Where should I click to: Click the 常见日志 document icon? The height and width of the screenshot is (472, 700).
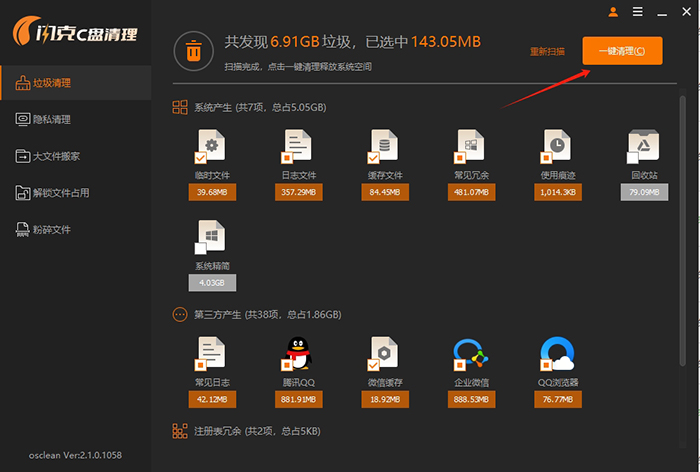tap(212, 352)
